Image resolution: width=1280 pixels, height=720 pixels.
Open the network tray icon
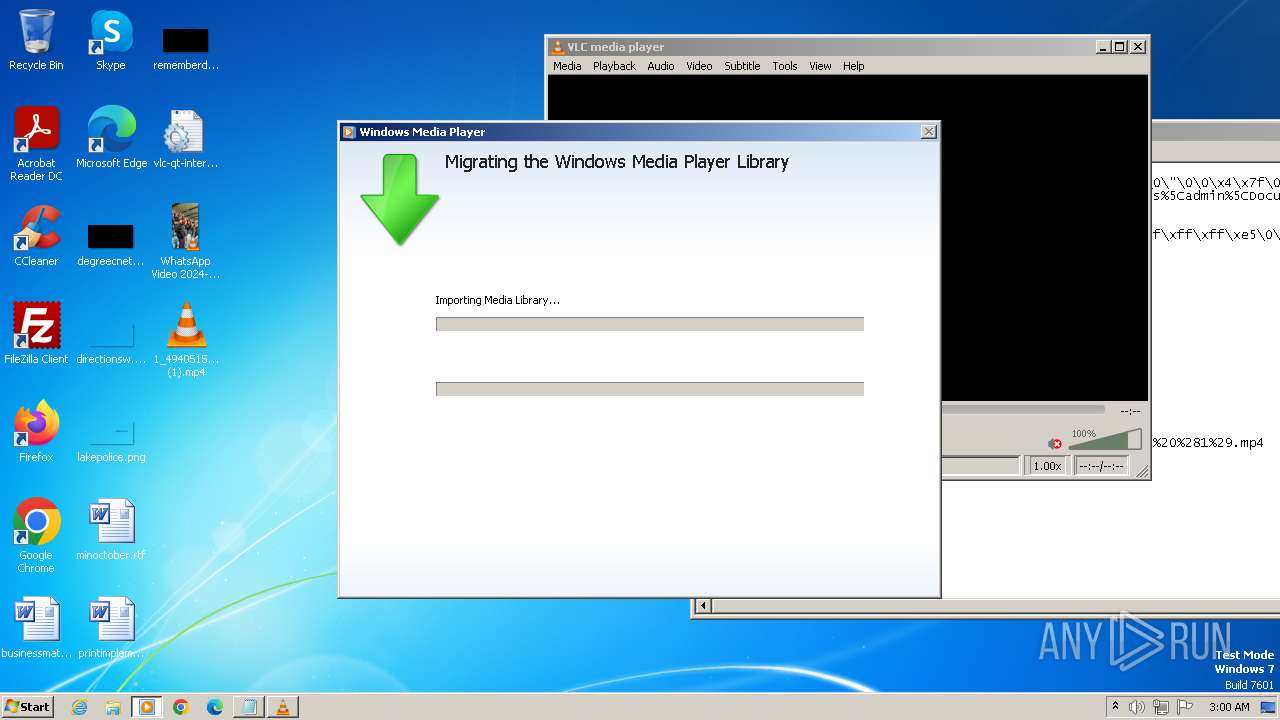tap(1161, 707)
